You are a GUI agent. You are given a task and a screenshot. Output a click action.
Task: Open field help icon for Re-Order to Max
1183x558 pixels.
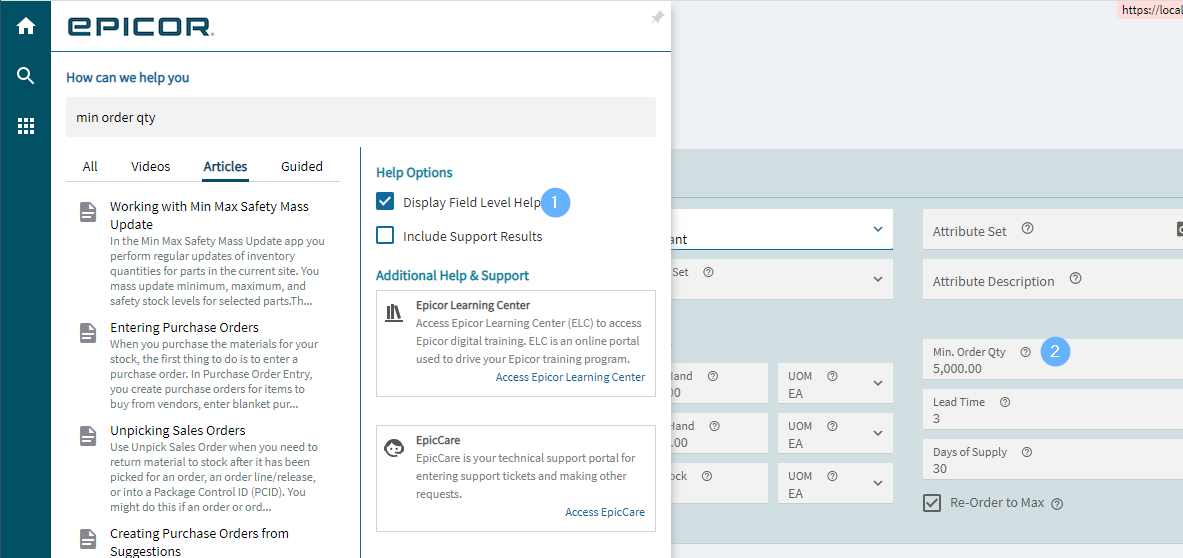coord(1057,504)
